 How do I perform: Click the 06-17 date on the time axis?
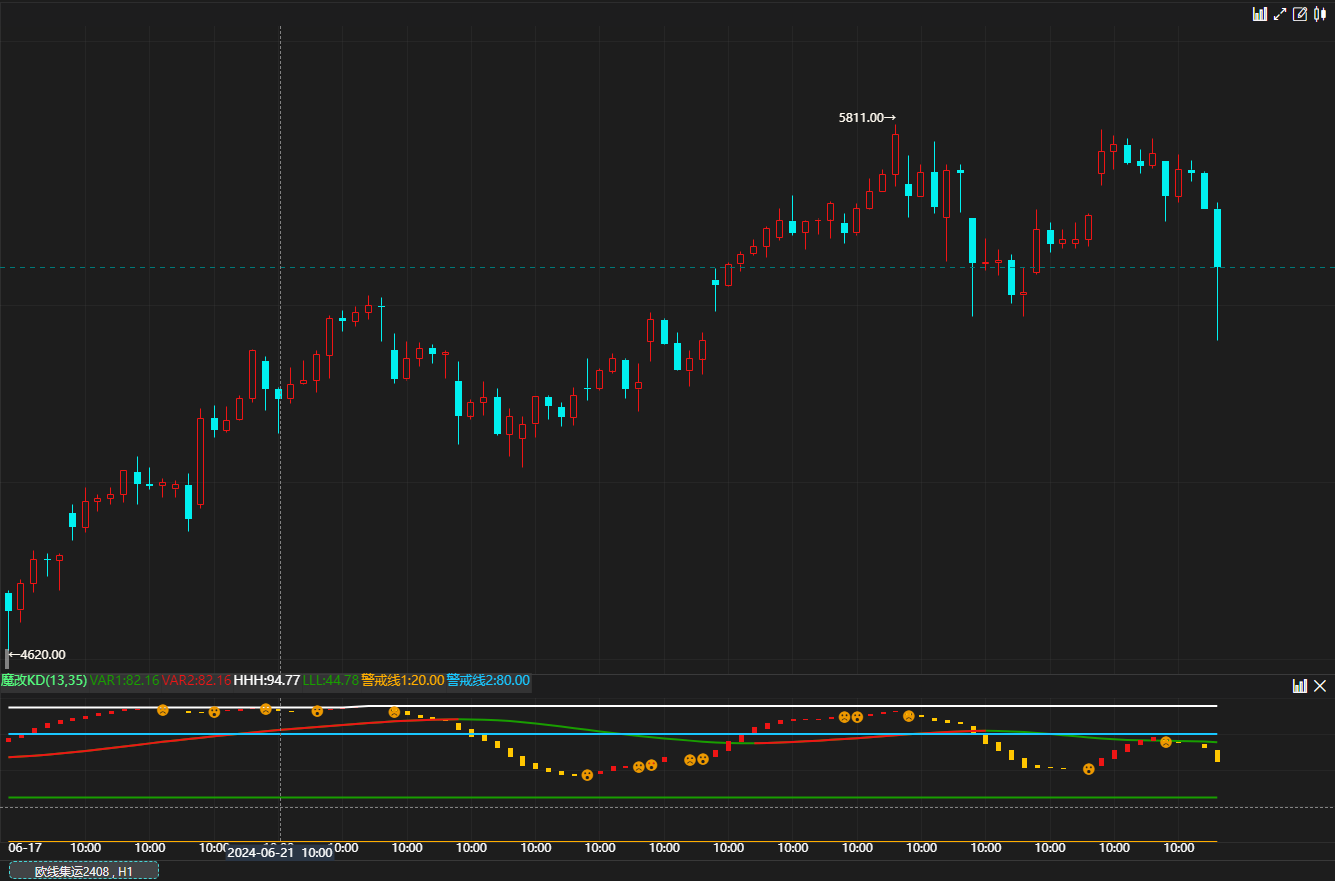coord(25,848)
